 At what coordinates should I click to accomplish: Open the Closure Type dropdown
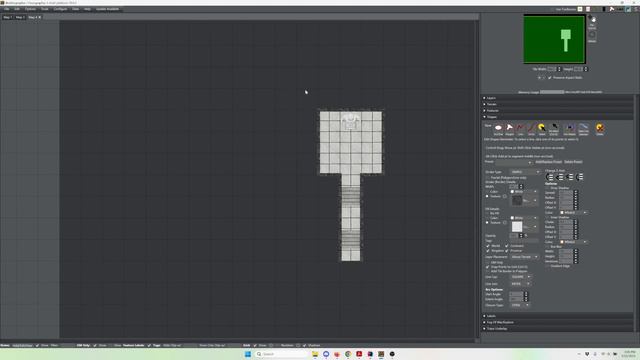pos(520,305)
